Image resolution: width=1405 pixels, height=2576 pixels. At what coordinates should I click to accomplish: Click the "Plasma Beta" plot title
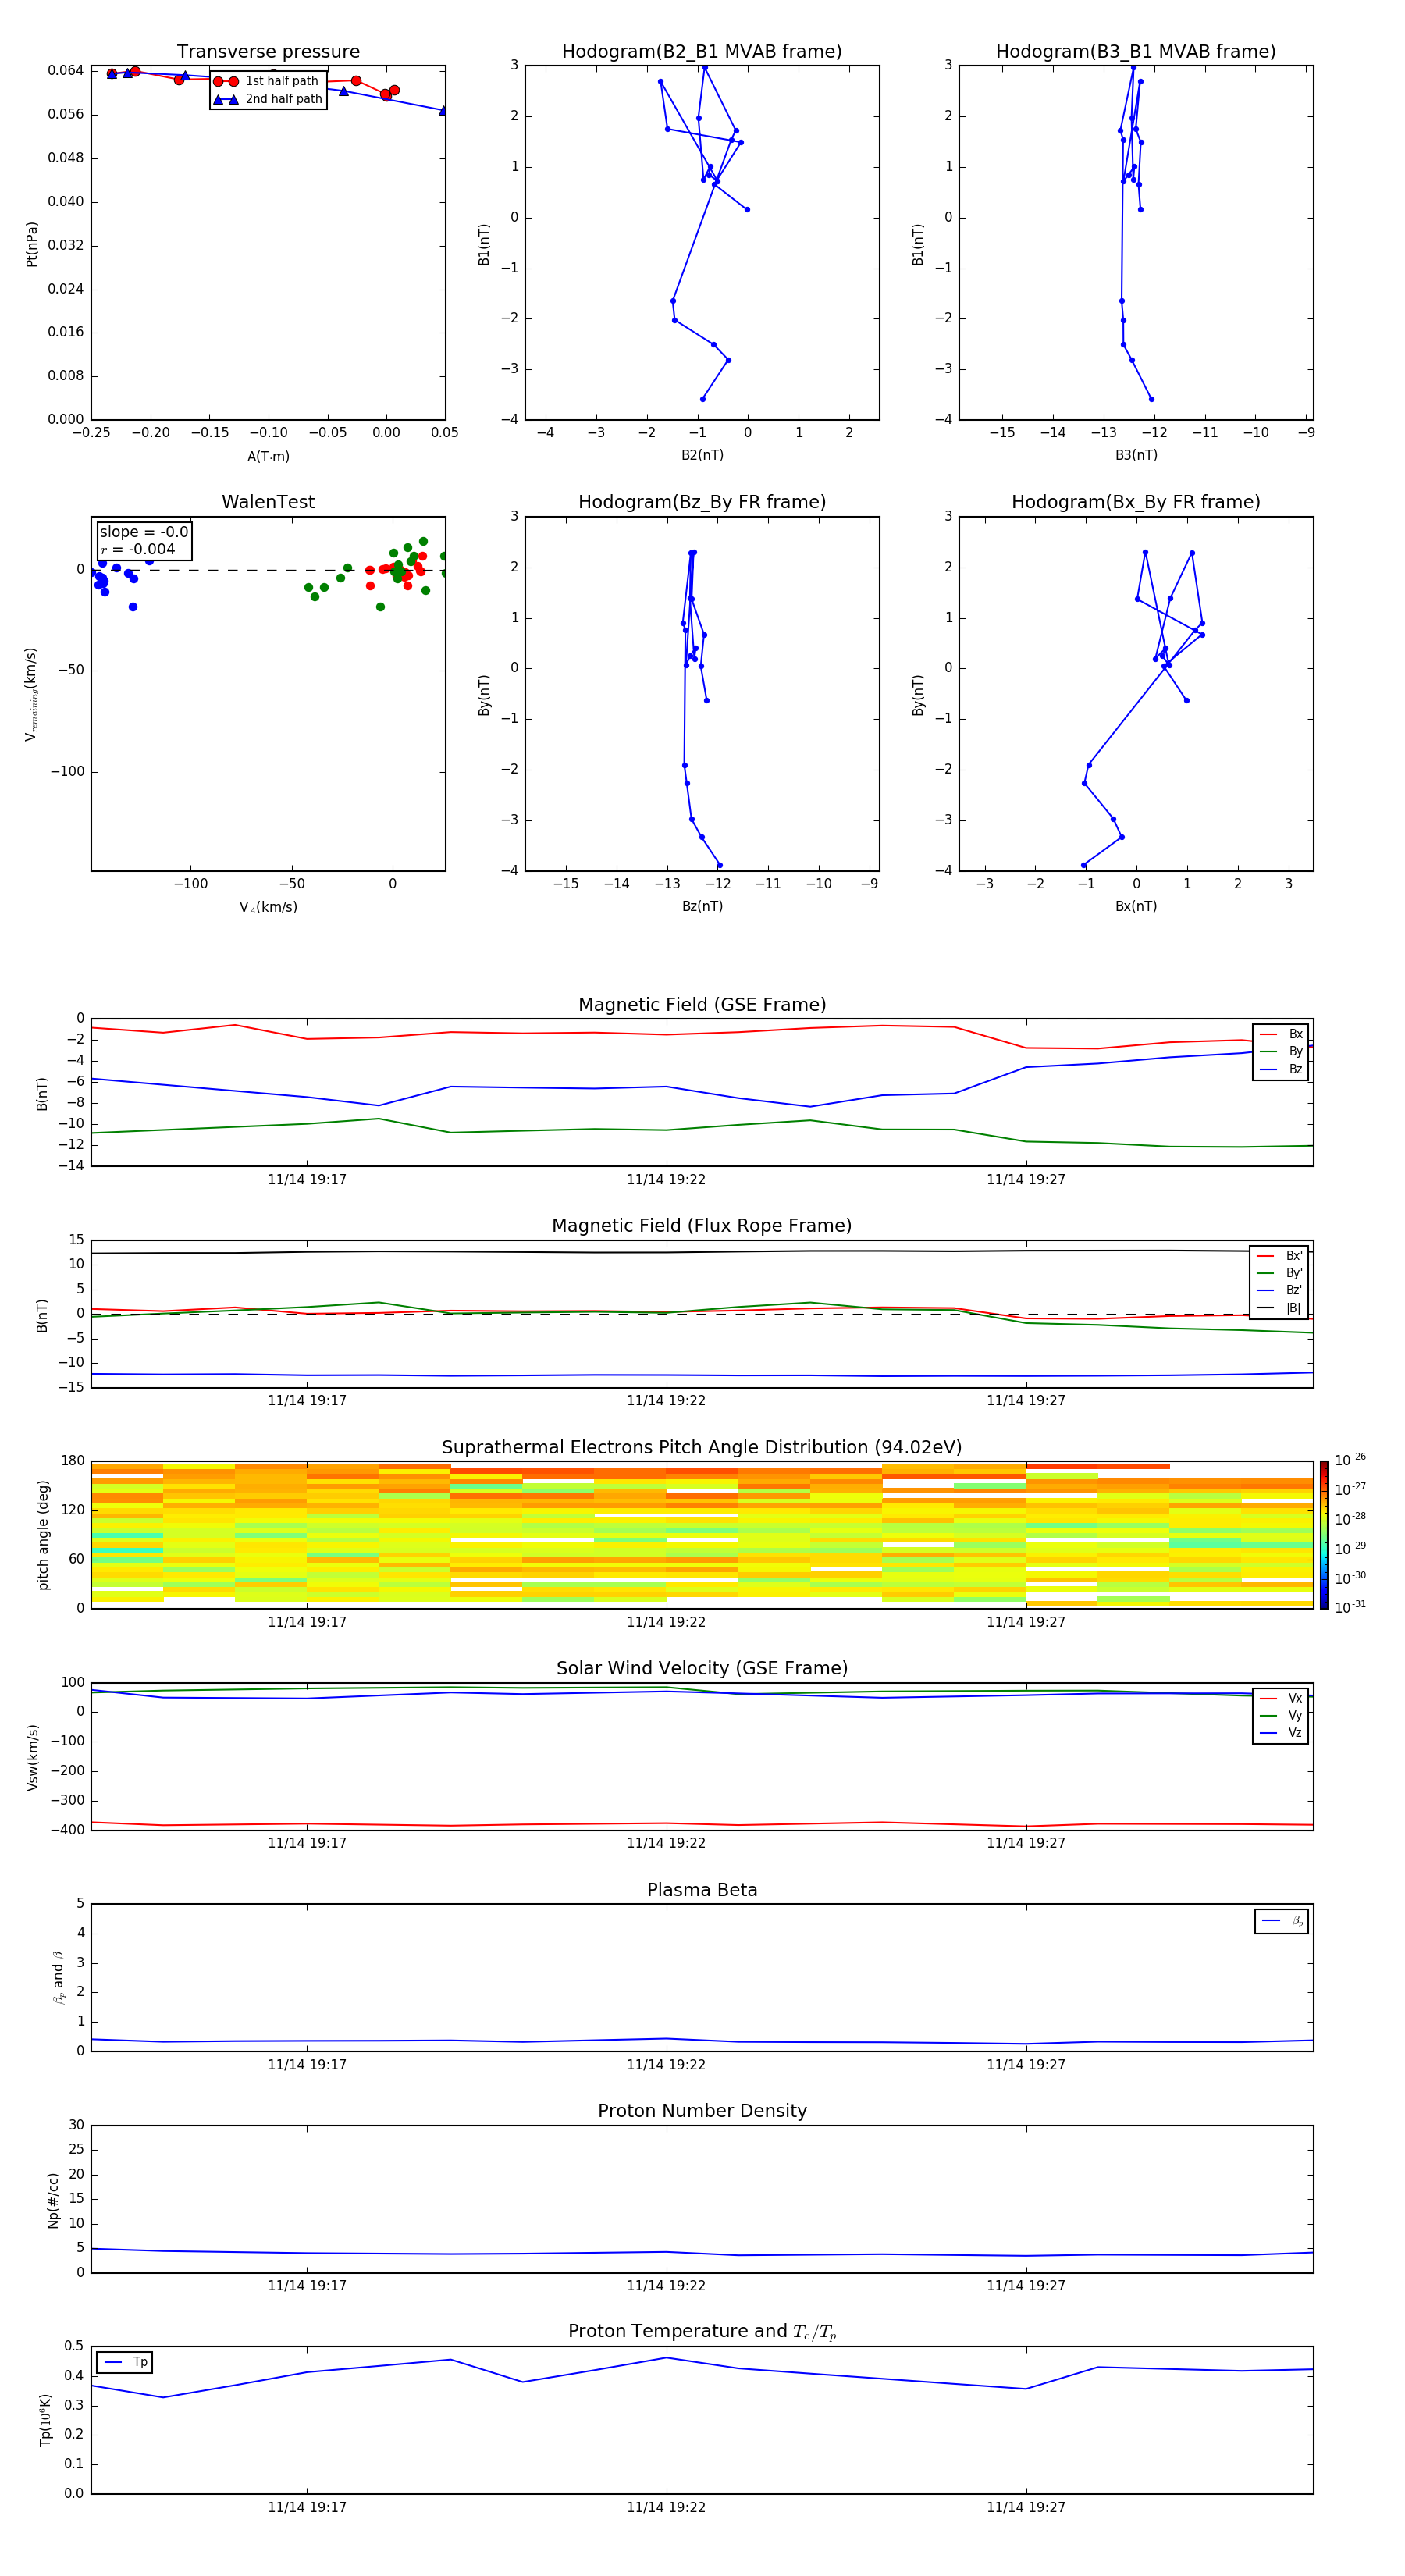[702, 1891]
